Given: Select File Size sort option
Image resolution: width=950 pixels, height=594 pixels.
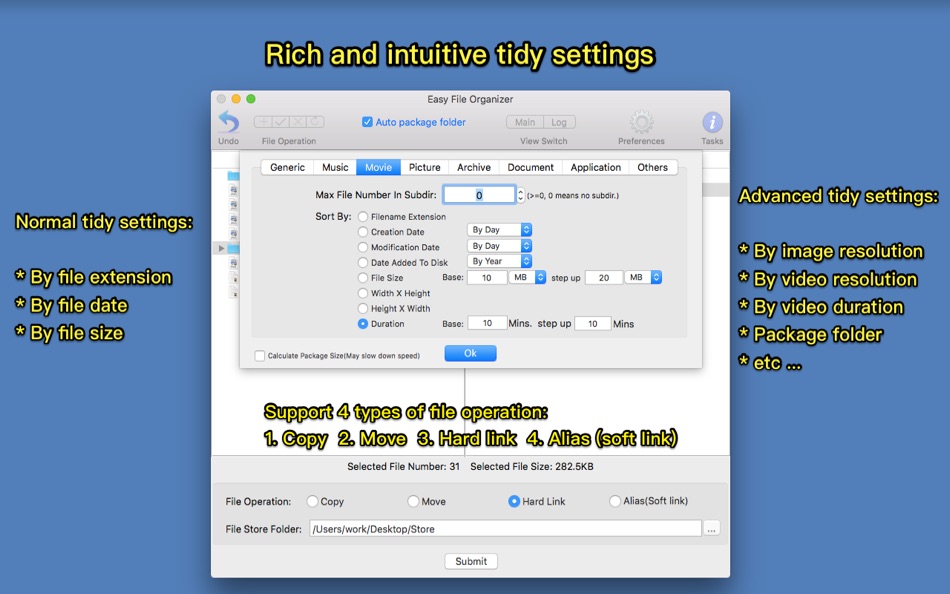Looking at the screenshot, I should pyautogui.click(x=362, y=278).
